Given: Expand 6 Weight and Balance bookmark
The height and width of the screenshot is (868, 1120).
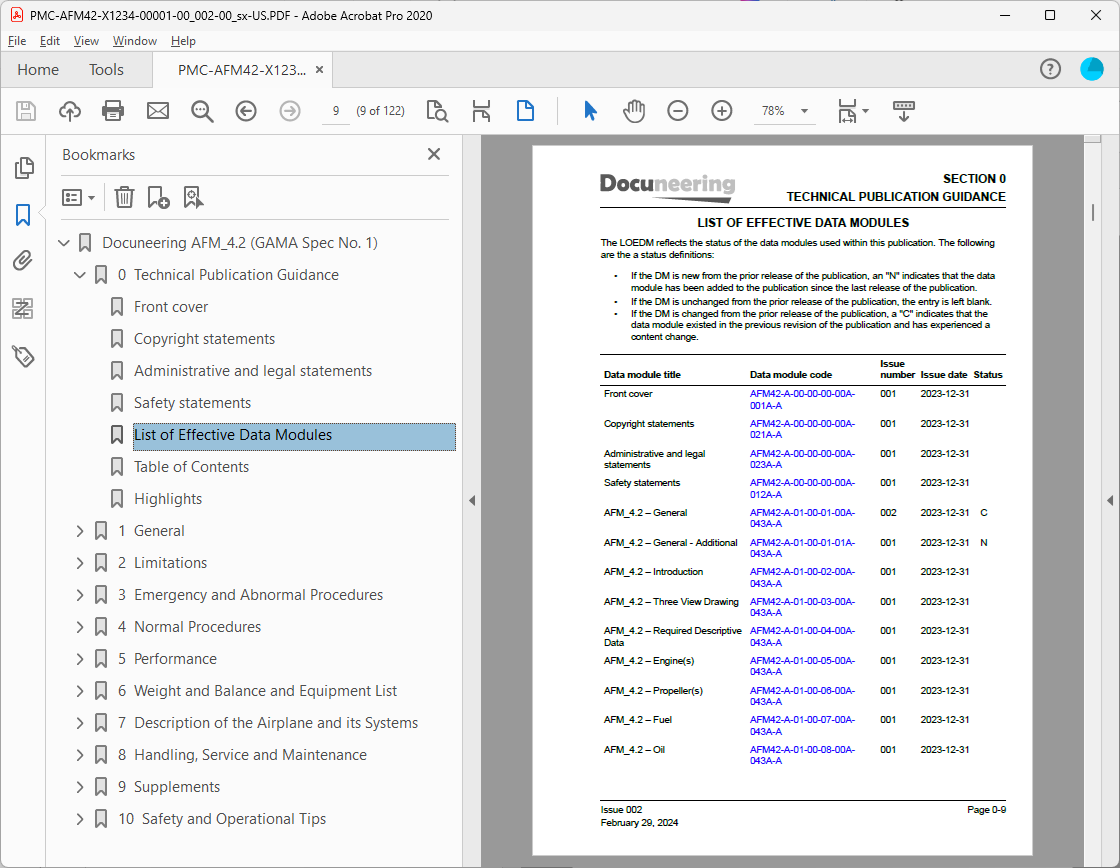Looking at the screenshot, I should pyautogui.click(x=80, y=691).
